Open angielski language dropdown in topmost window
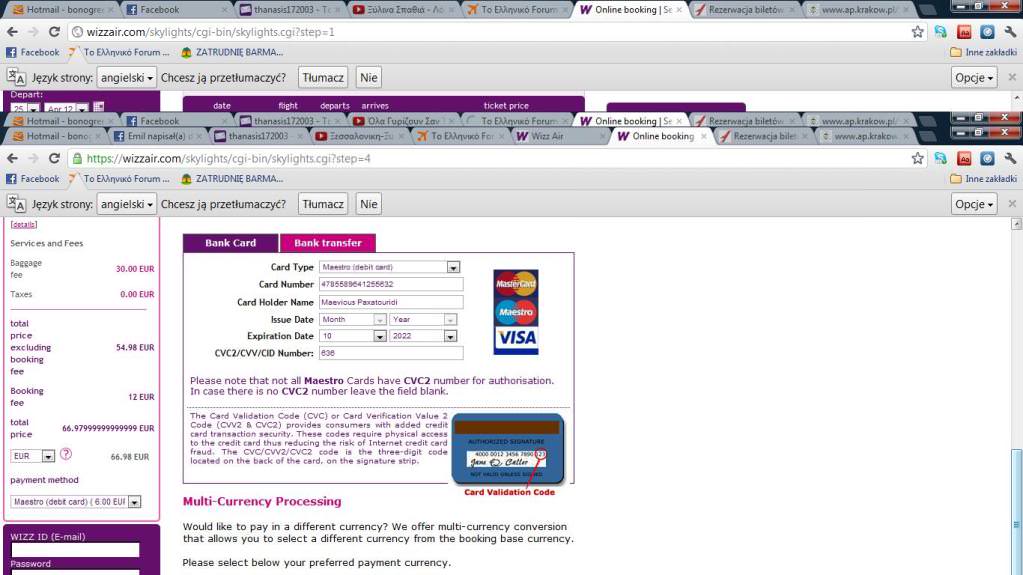Viewport: 1023px width, 575px height. tap(126, 78)
